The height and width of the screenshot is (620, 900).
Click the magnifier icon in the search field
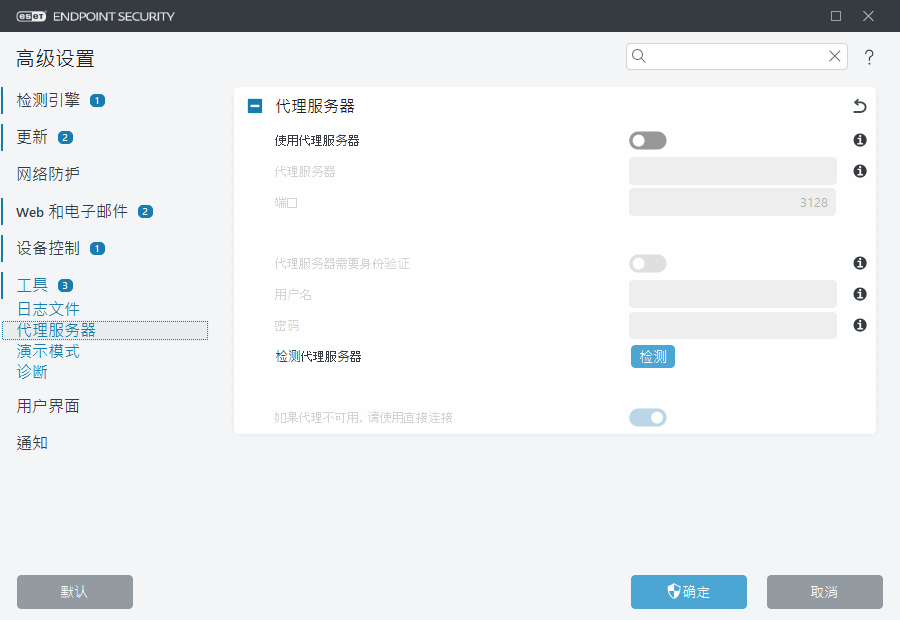[x=639, y=56]
